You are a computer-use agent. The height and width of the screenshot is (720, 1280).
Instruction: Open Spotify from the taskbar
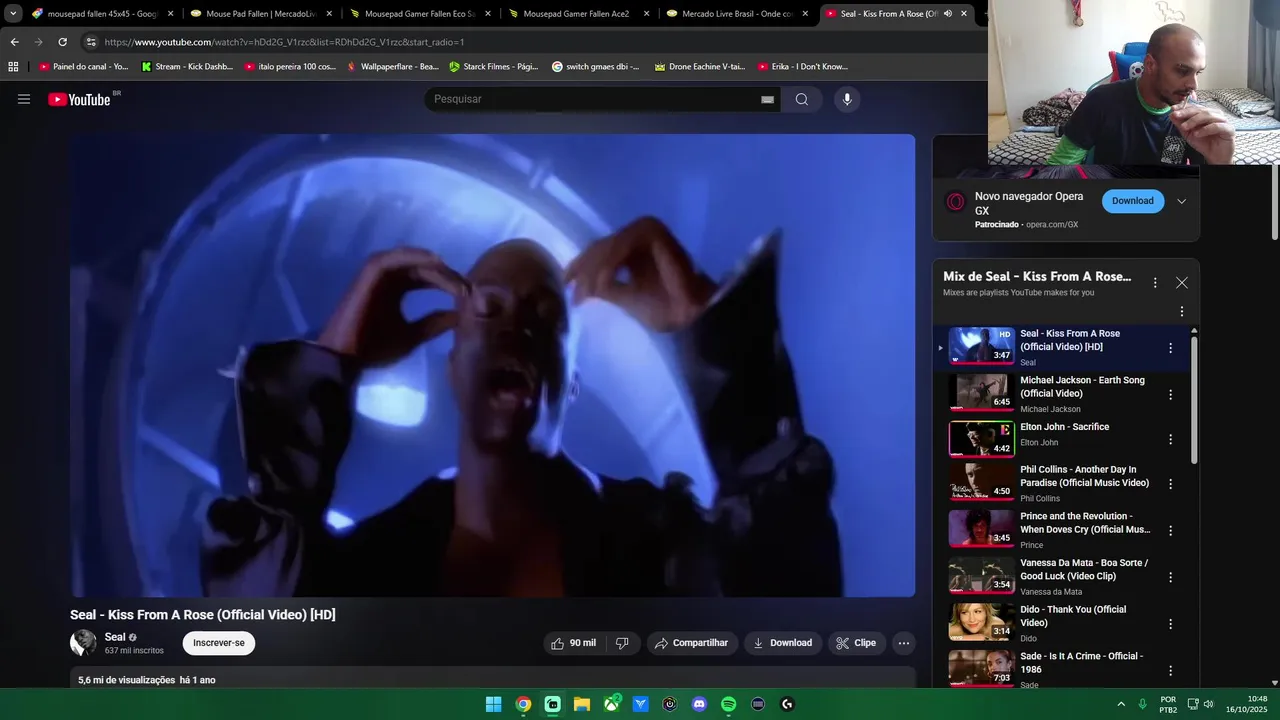pos(728,704)
